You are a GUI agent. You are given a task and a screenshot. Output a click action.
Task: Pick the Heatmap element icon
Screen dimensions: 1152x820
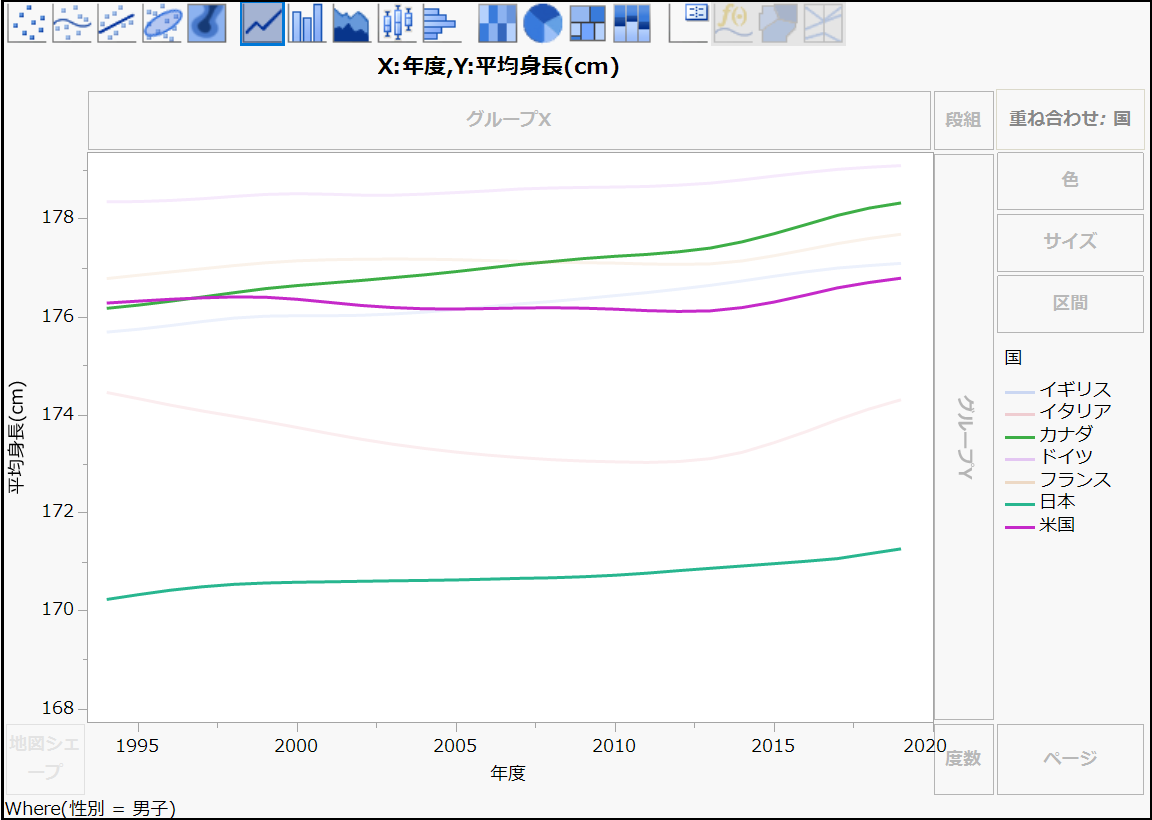(x=497, y=22)
